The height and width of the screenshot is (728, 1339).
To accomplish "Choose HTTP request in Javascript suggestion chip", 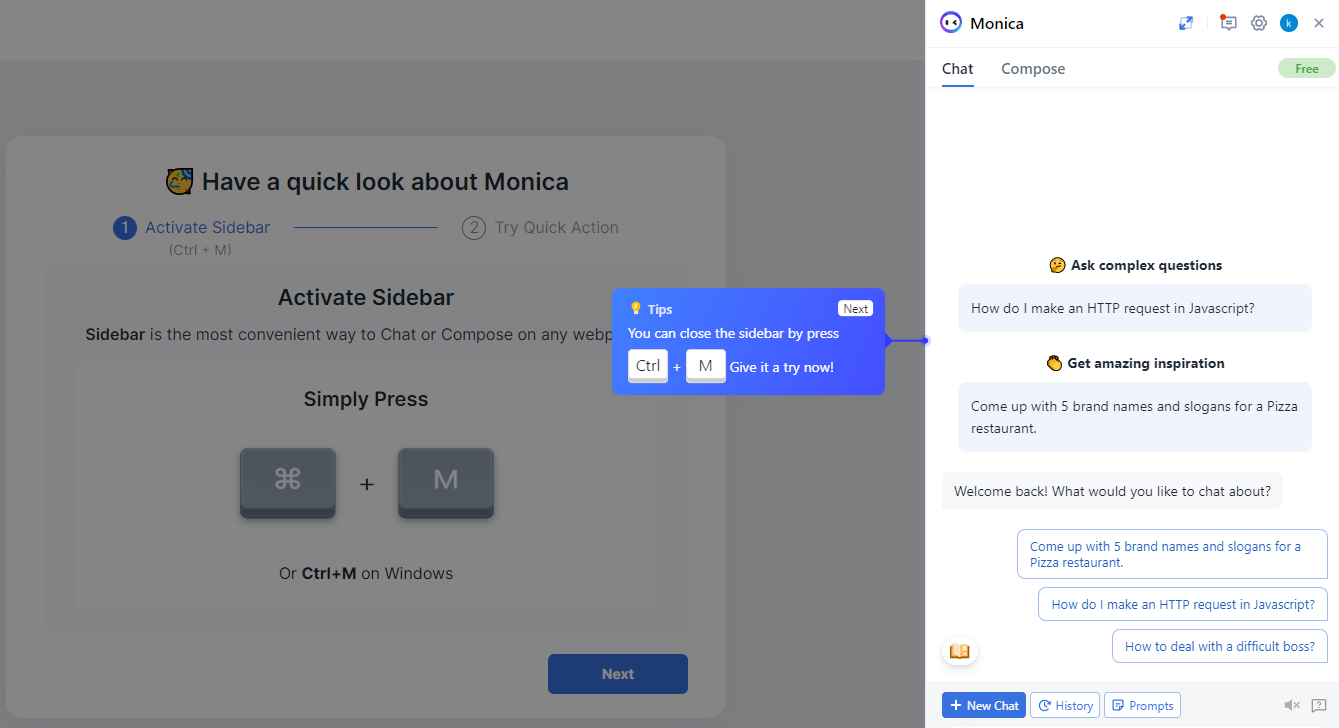I will [x=1183, y=604].
